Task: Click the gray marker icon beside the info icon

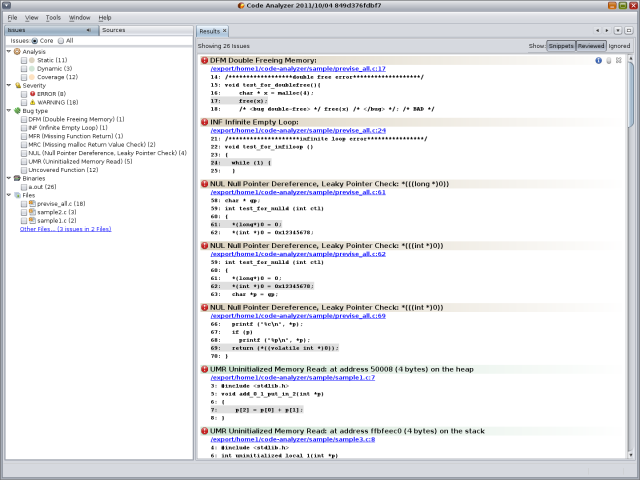Action: click(609, 60)
